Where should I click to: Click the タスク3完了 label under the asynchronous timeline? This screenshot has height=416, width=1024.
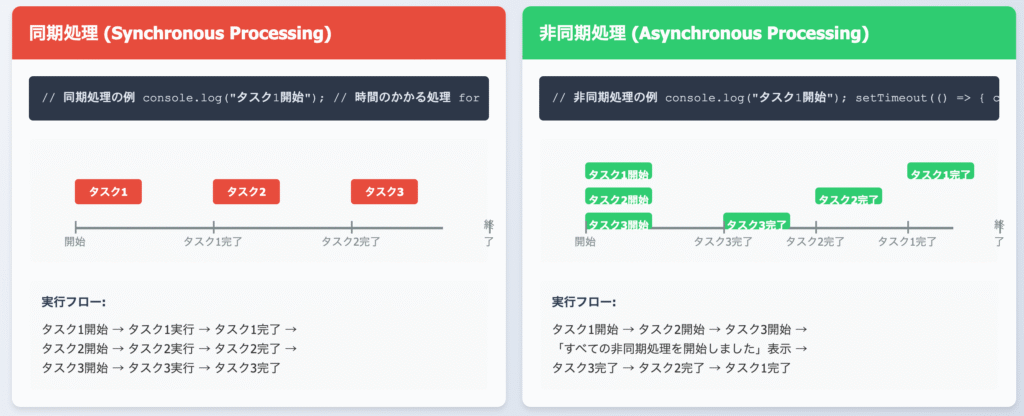[x=723, y=242]
